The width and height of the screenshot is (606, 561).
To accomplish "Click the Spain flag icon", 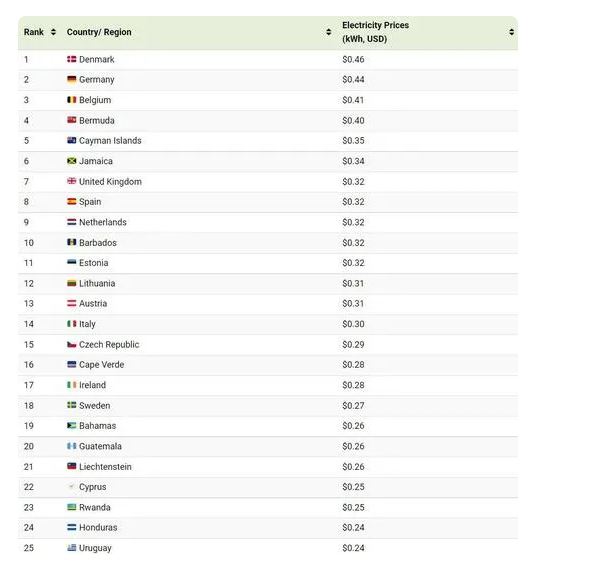I will [x=72, y=201].
